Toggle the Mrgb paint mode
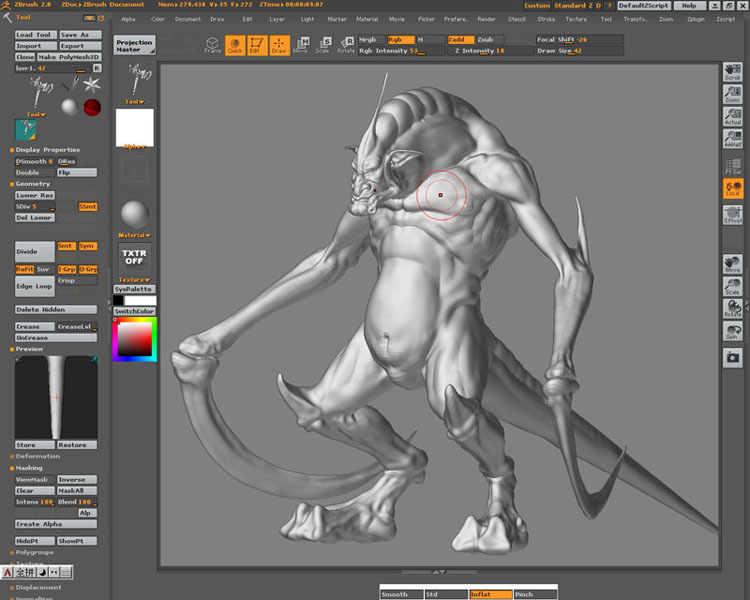 372,40
